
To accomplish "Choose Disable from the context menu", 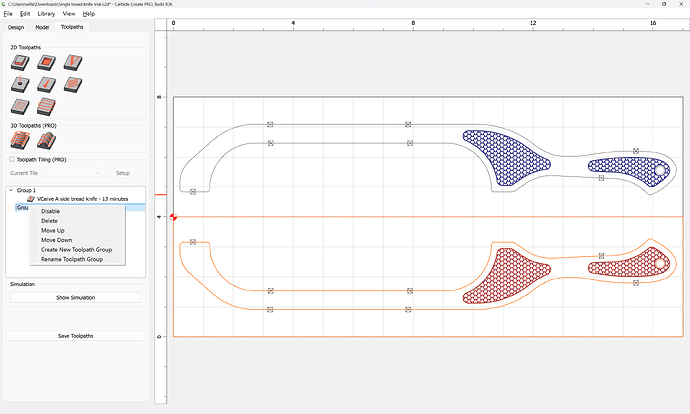I will [x=50, y=211].
